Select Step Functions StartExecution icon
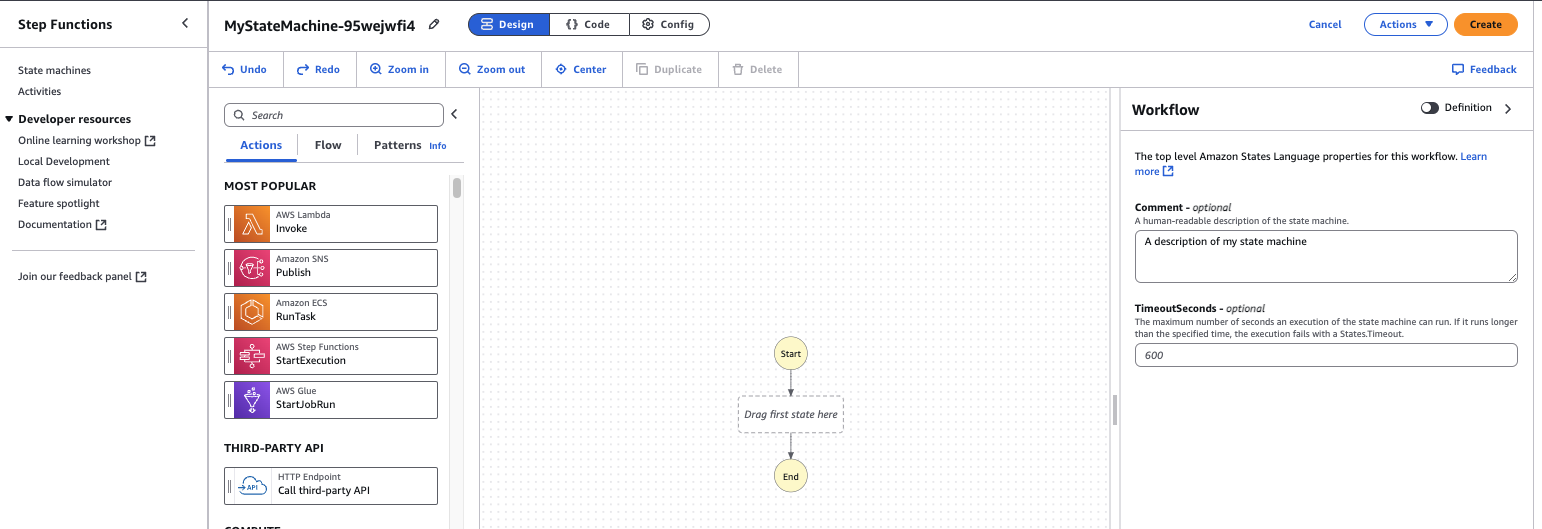1542x529 pixels. point(252,356)
